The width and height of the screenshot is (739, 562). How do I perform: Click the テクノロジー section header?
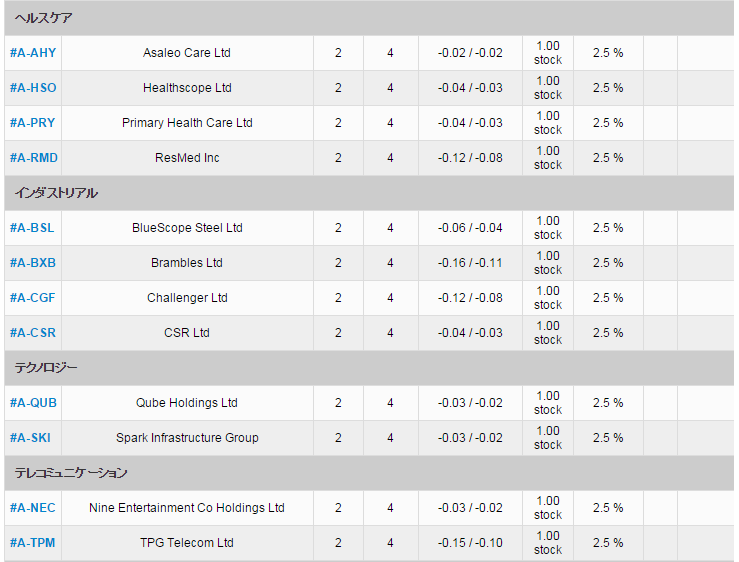(369, 368)
